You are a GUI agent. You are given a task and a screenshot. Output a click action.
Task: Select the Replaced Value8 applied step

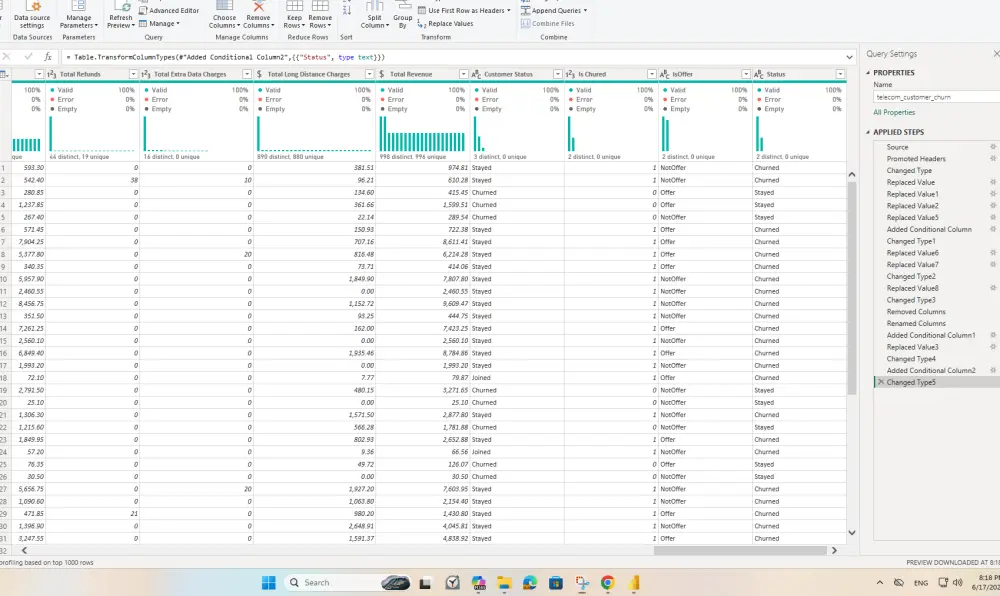click(x=912, y=288)
